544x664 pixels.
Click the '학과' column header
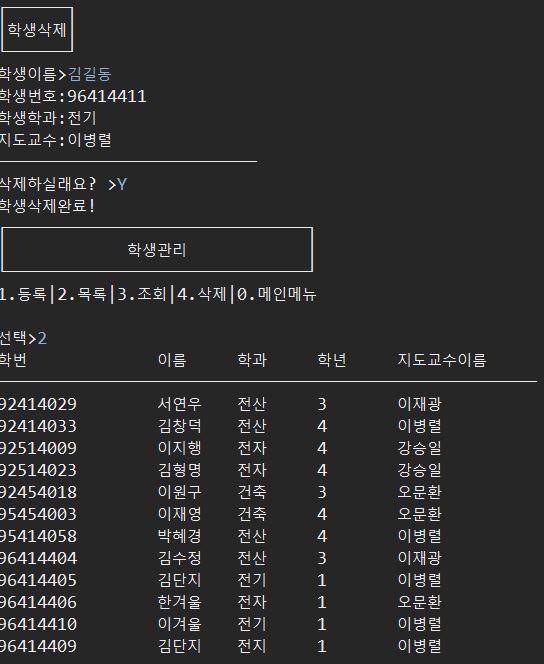click(x=252, y=360)
